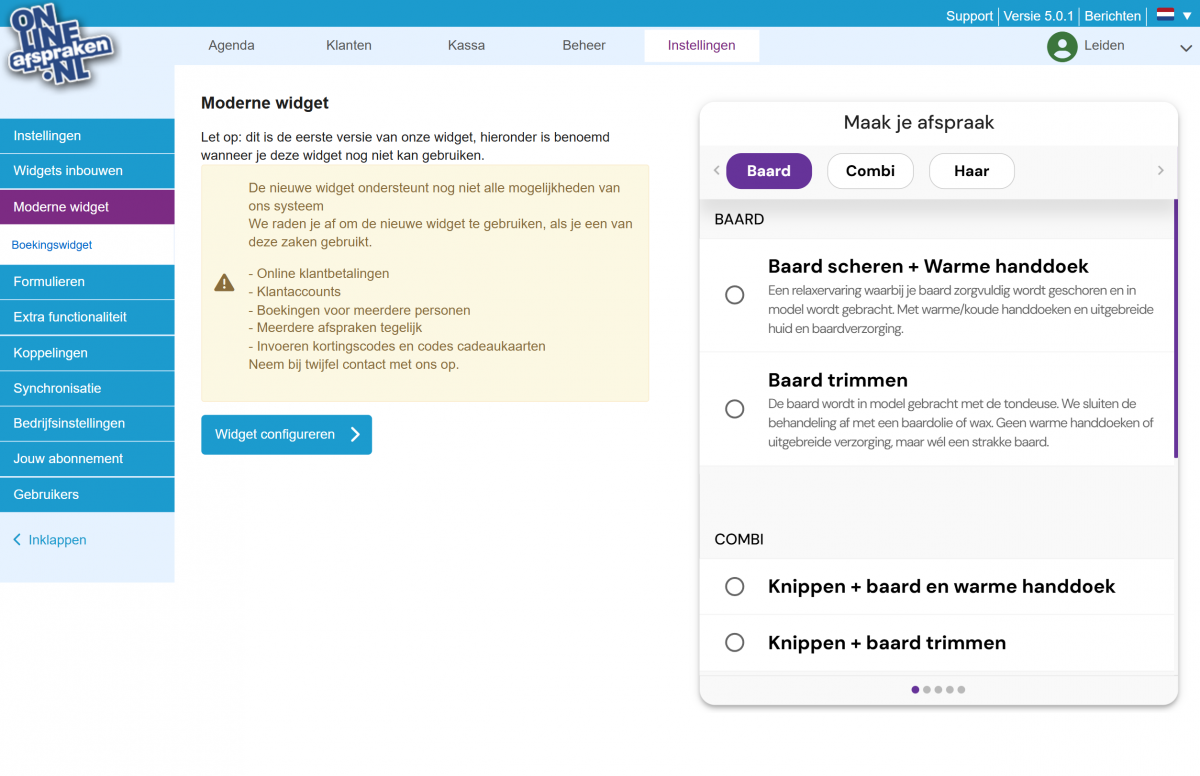
Task: Select the Baard trimmen radio button
Action: [x=734, y=409]
